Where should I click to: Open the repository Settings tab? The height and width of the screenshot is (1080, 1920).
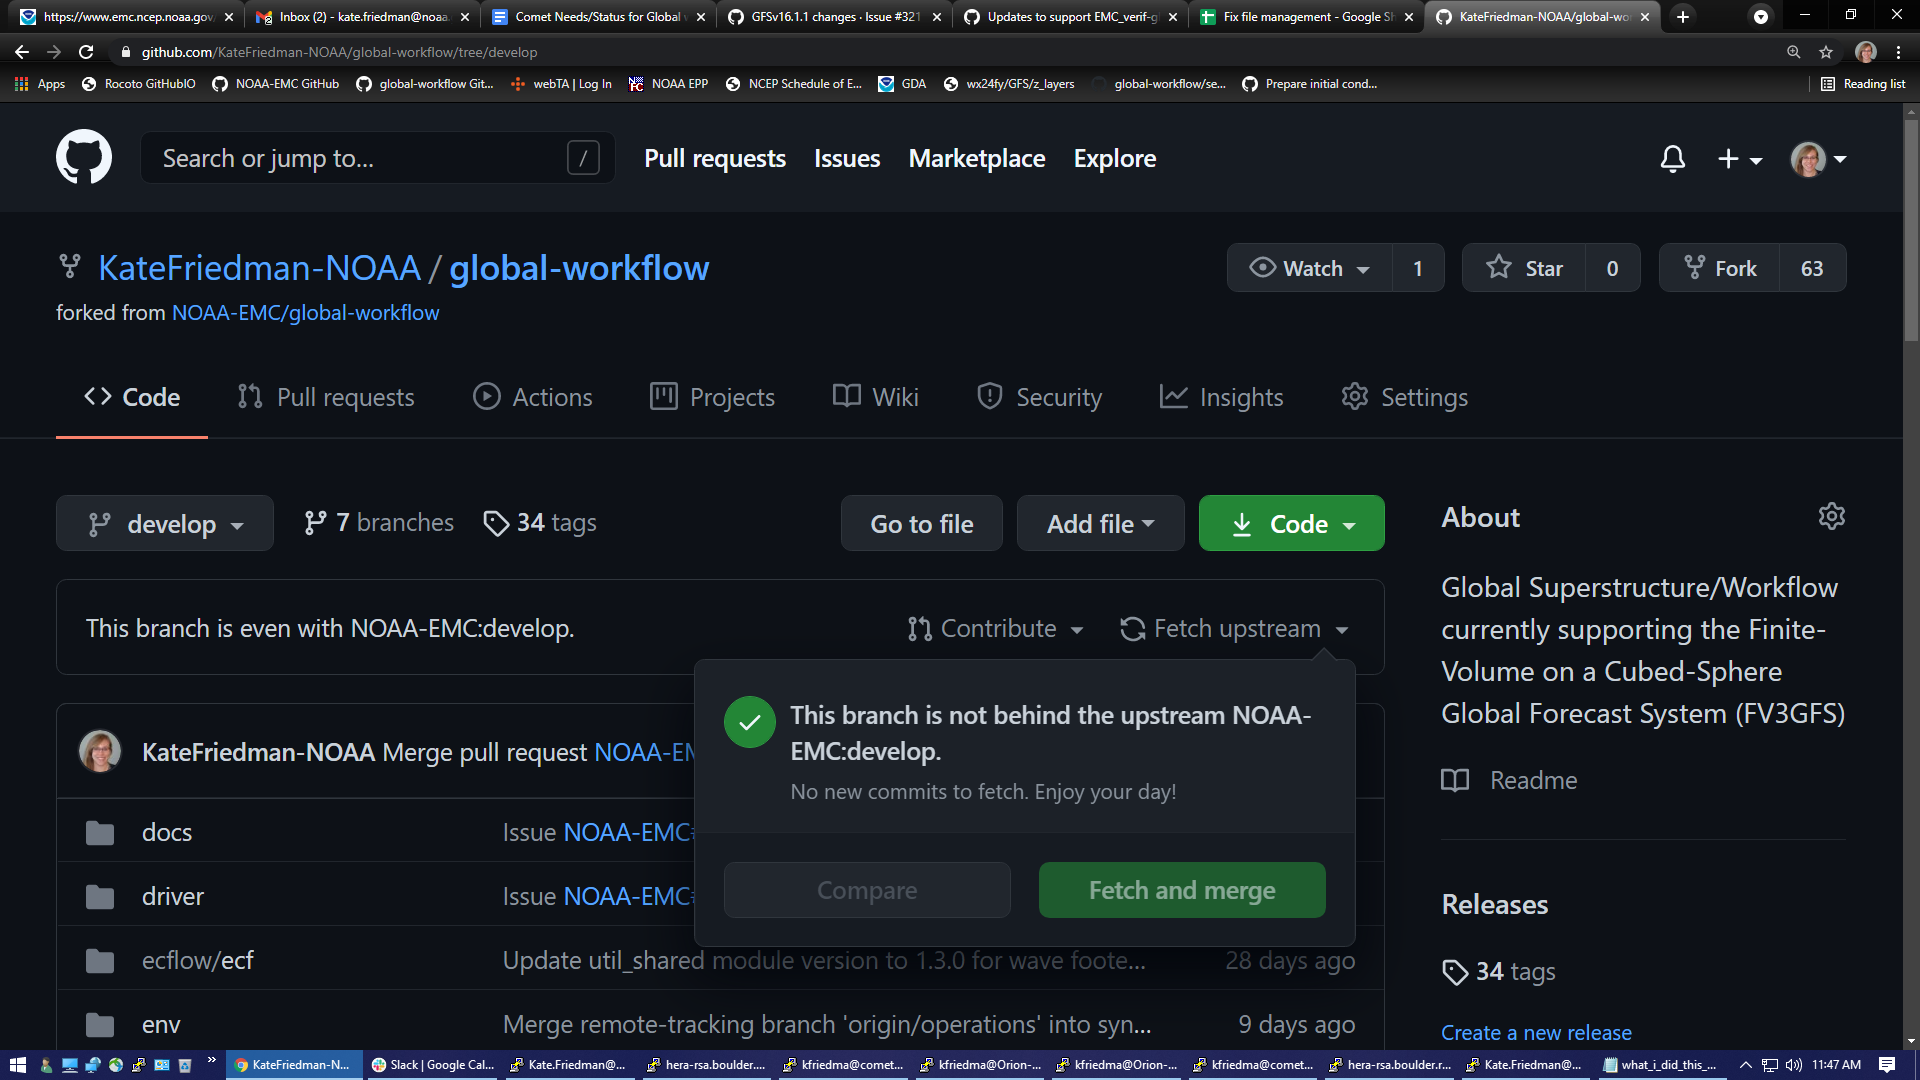(x=1404, y=397)
